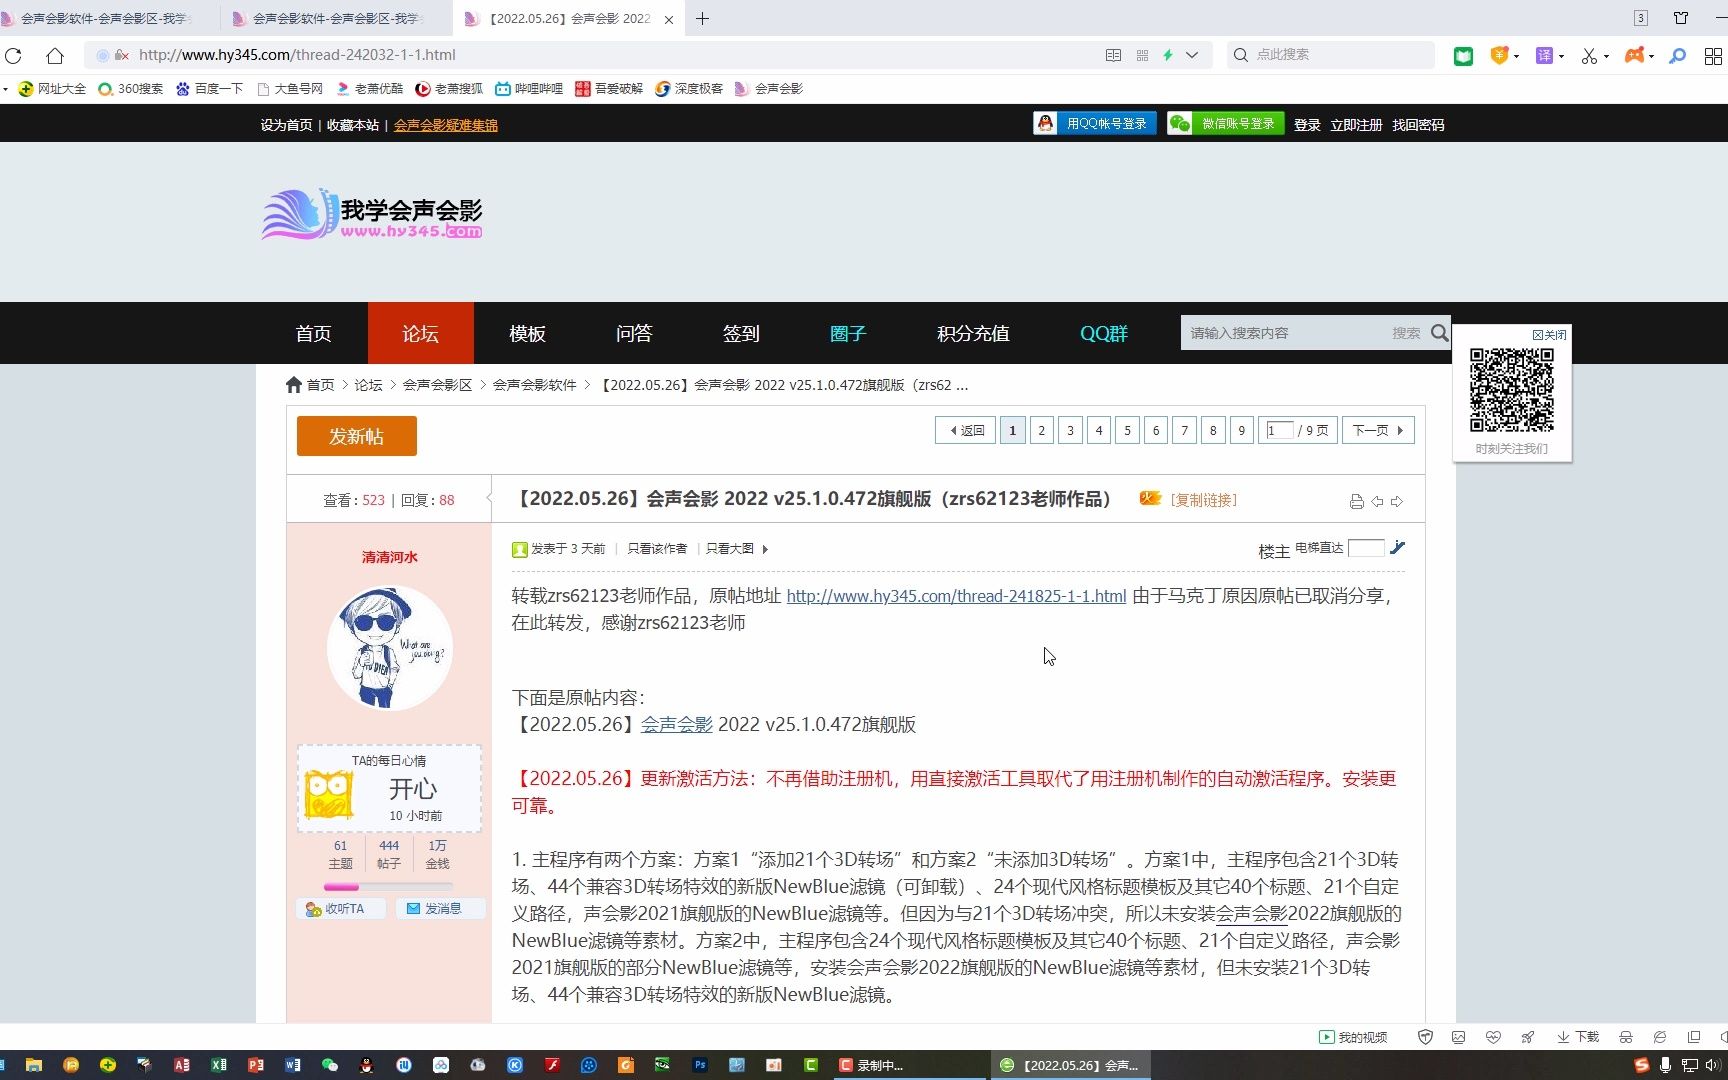Click the [复制链接] copy link

(1204, 500)
